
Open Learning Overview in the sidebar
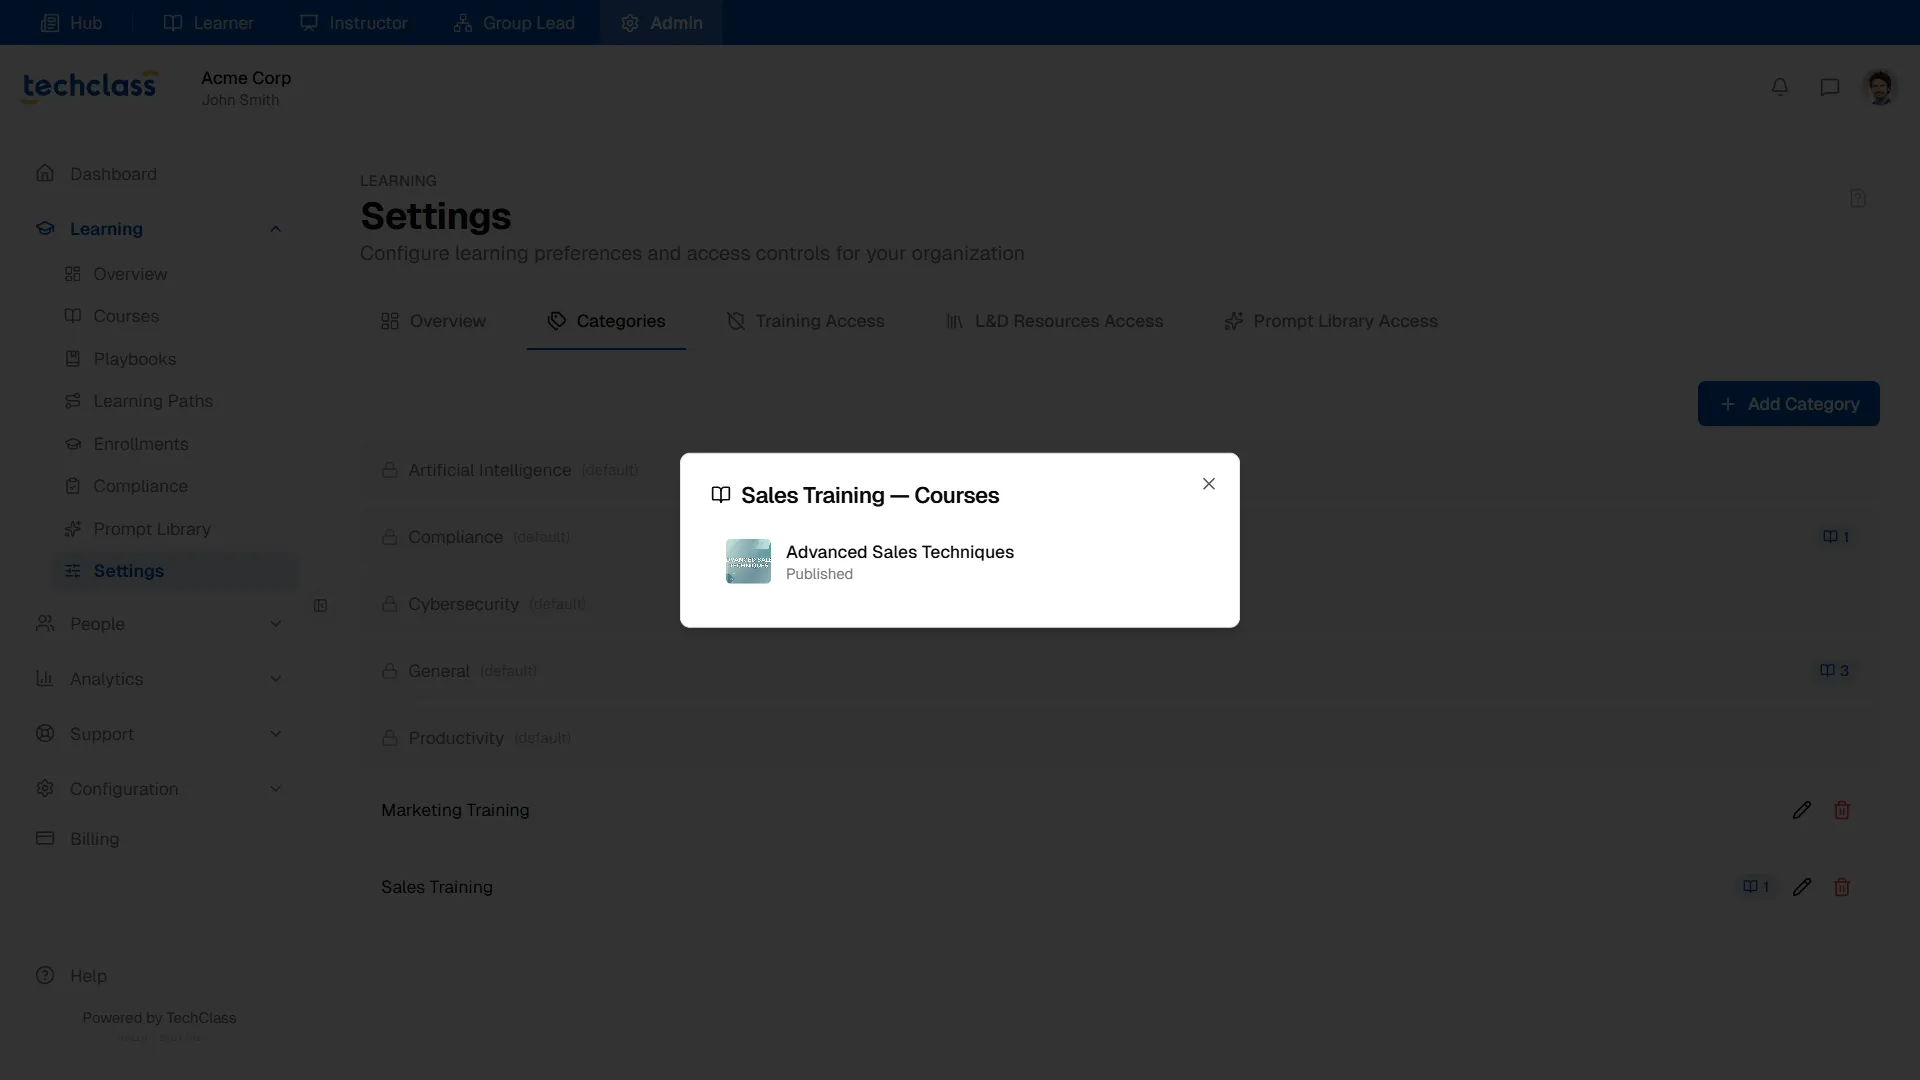tap(130, 274)
